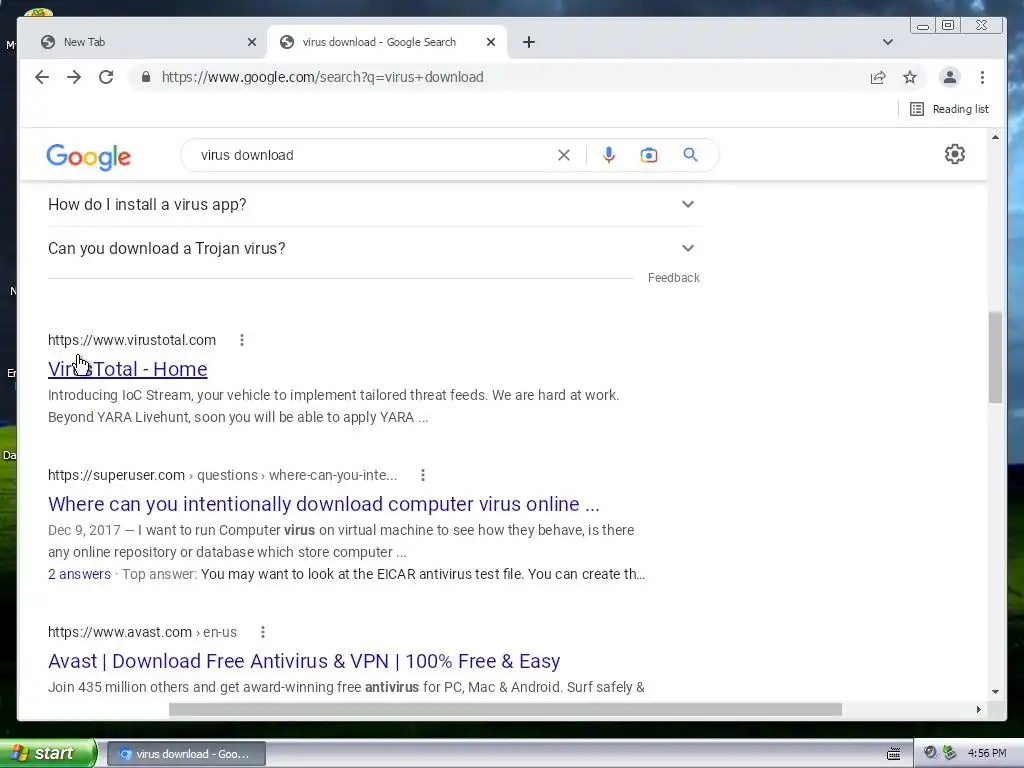Bookmark this page with the star icon
This screenshot has height=768, width=1024.
pyautogui.click(x=910, y=77)
